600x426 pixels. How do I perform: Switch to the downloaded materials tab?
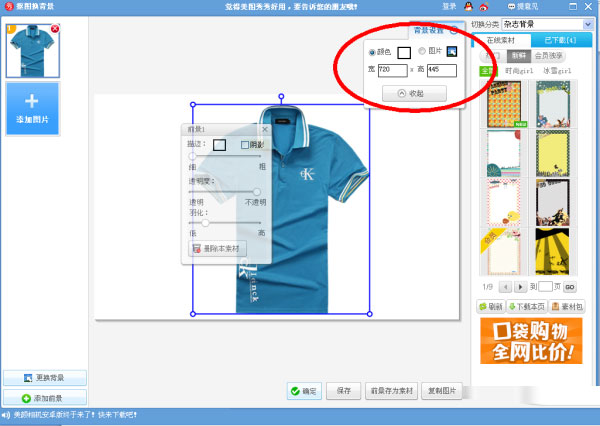558,39
